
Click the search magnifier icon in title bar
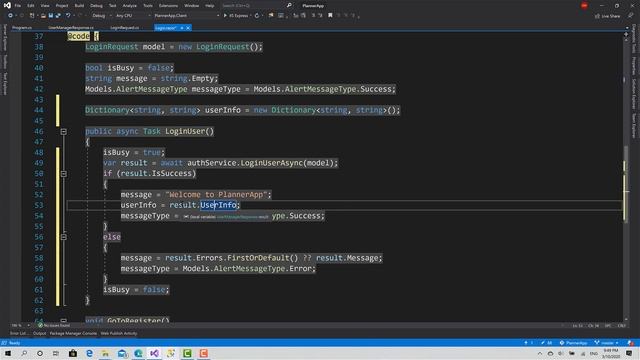289,5
